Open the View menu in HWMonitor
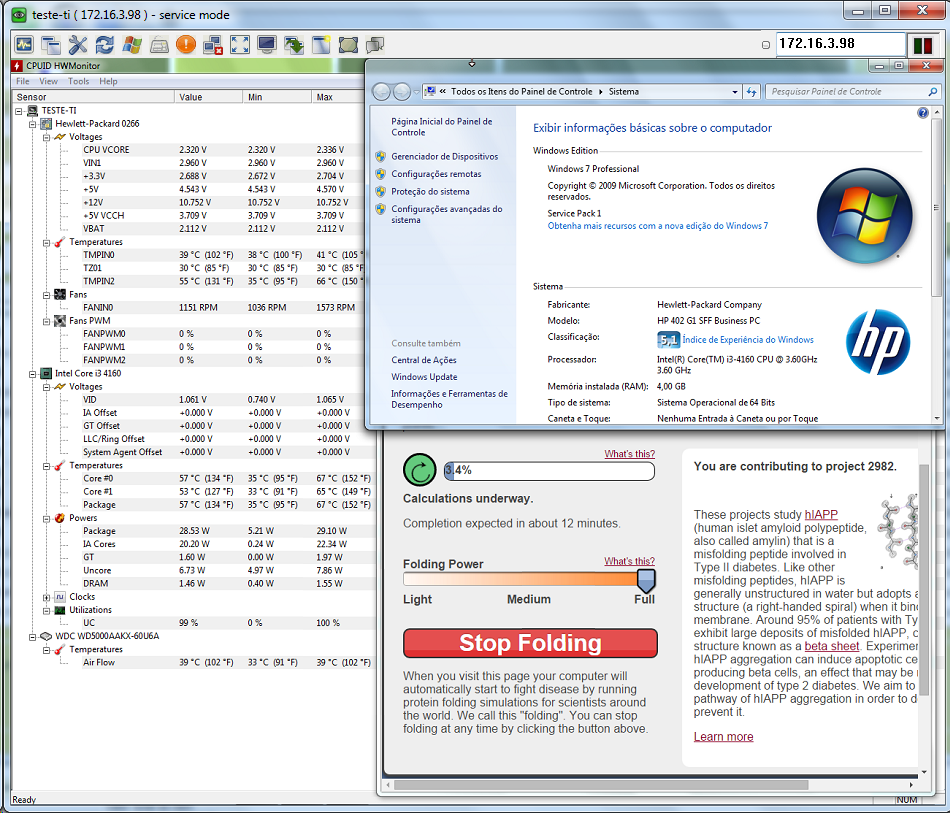This screenshot has height=813, width=950. point(48,81)
